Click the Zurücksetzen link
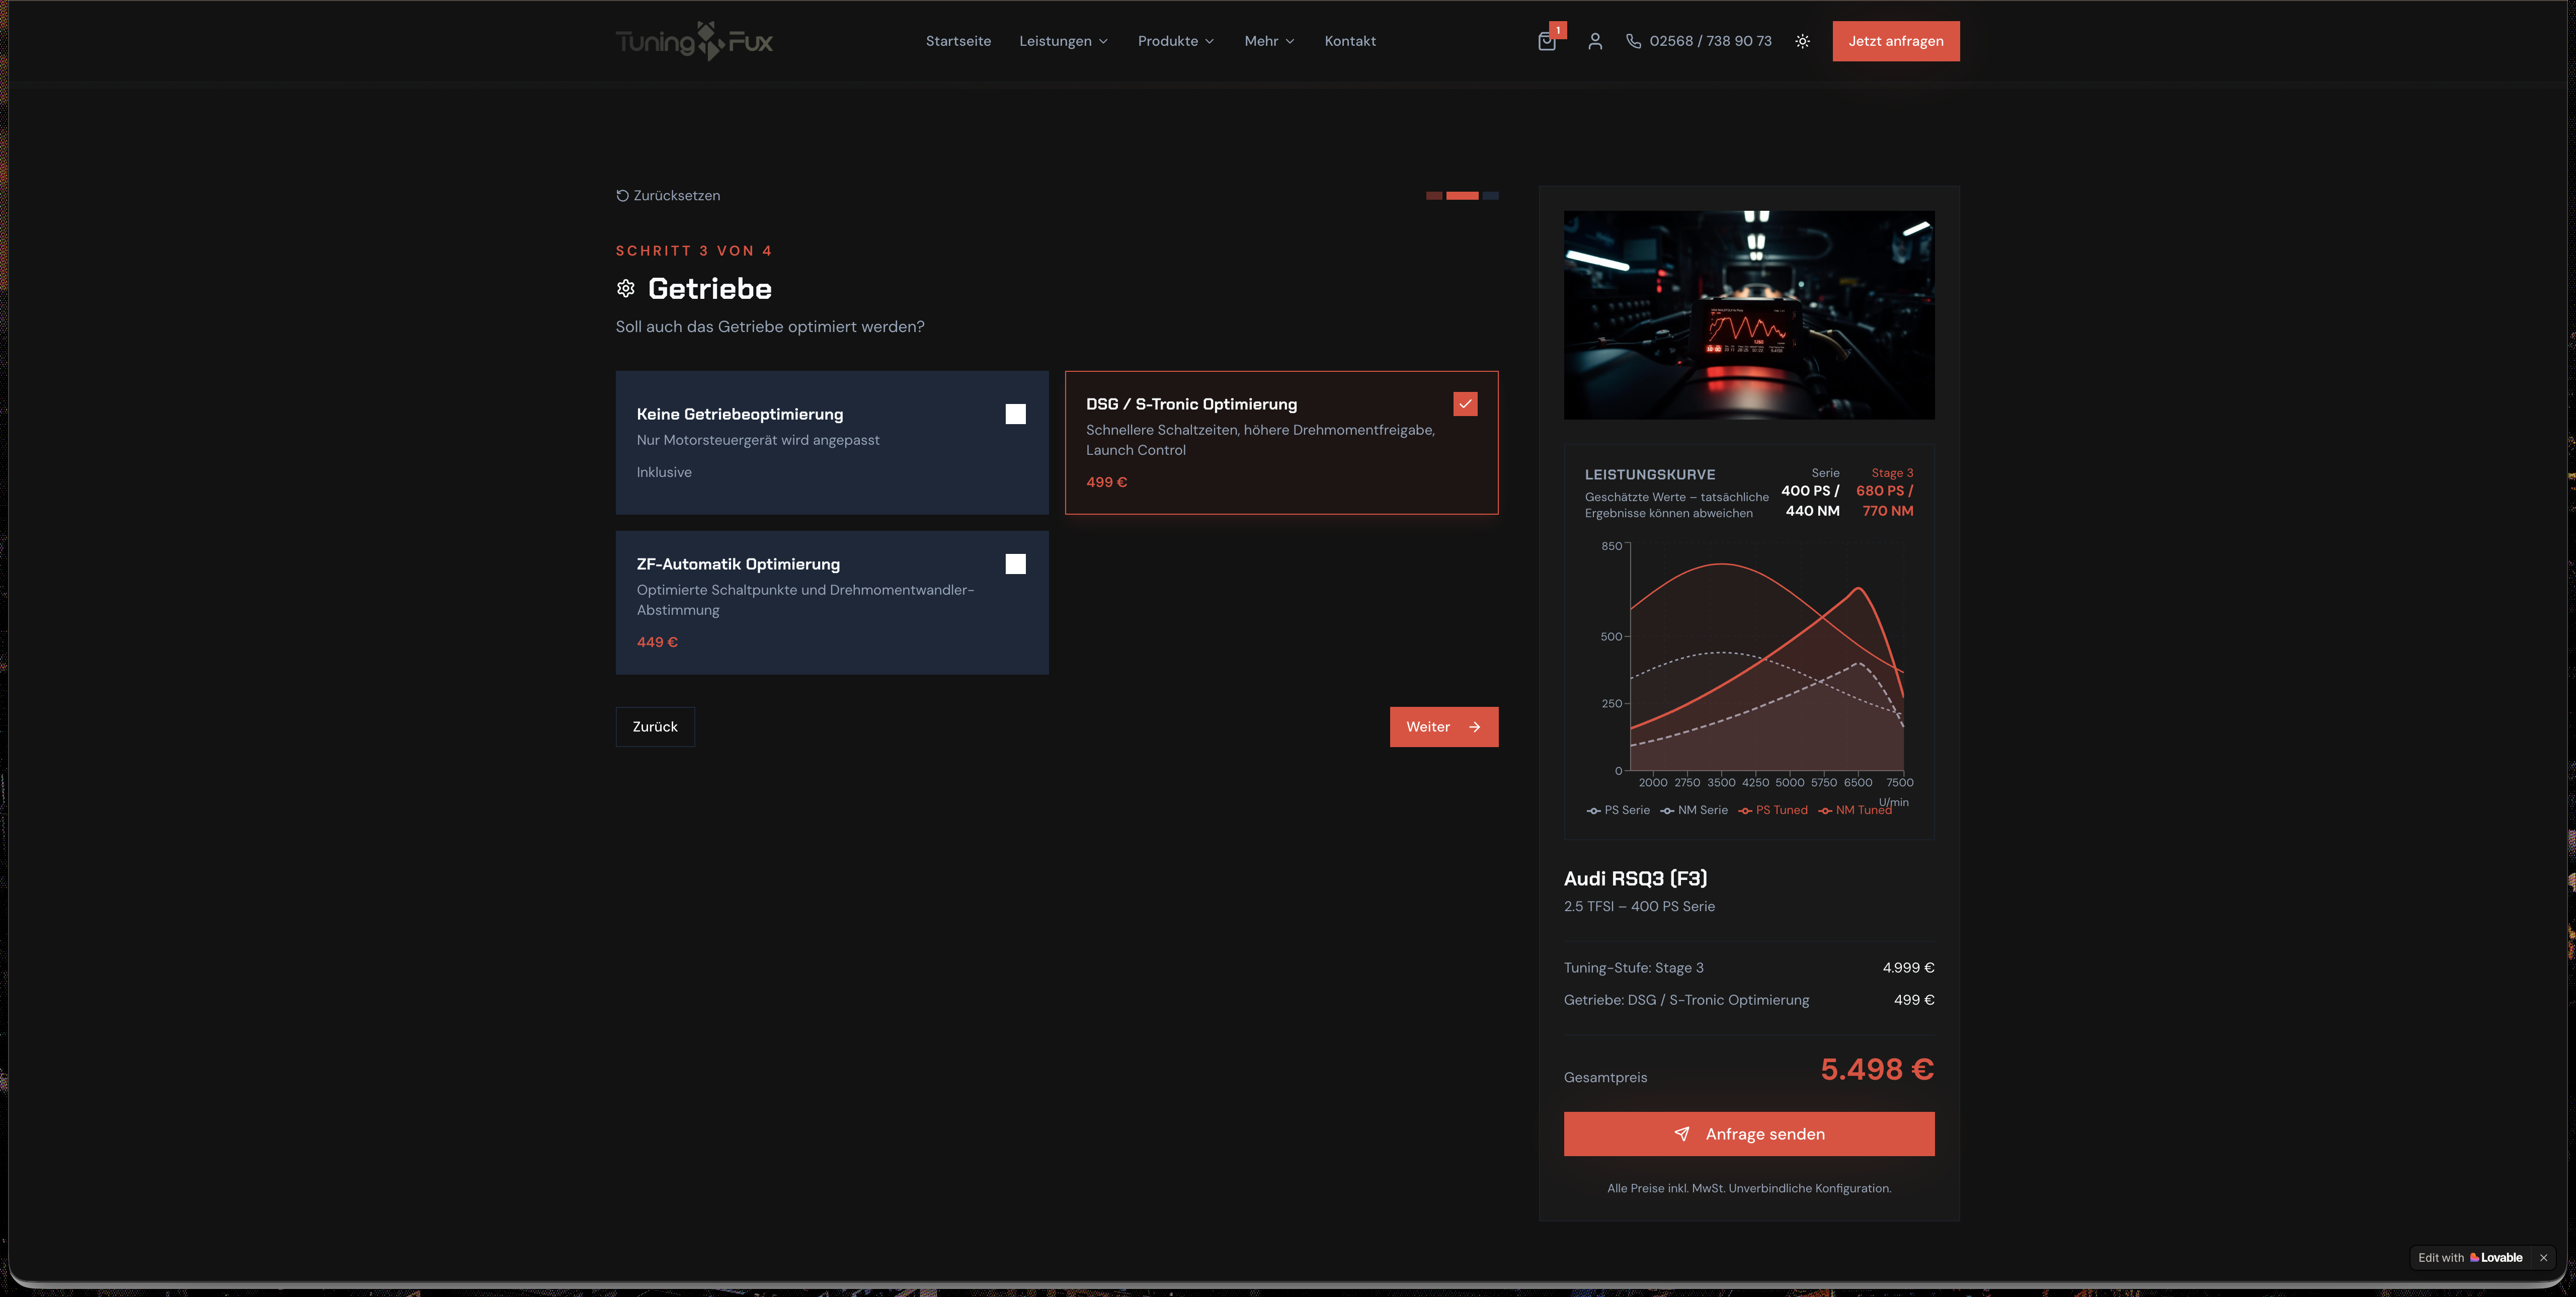This screenshot has height=1297, width=2576. [x=668, y=196]
